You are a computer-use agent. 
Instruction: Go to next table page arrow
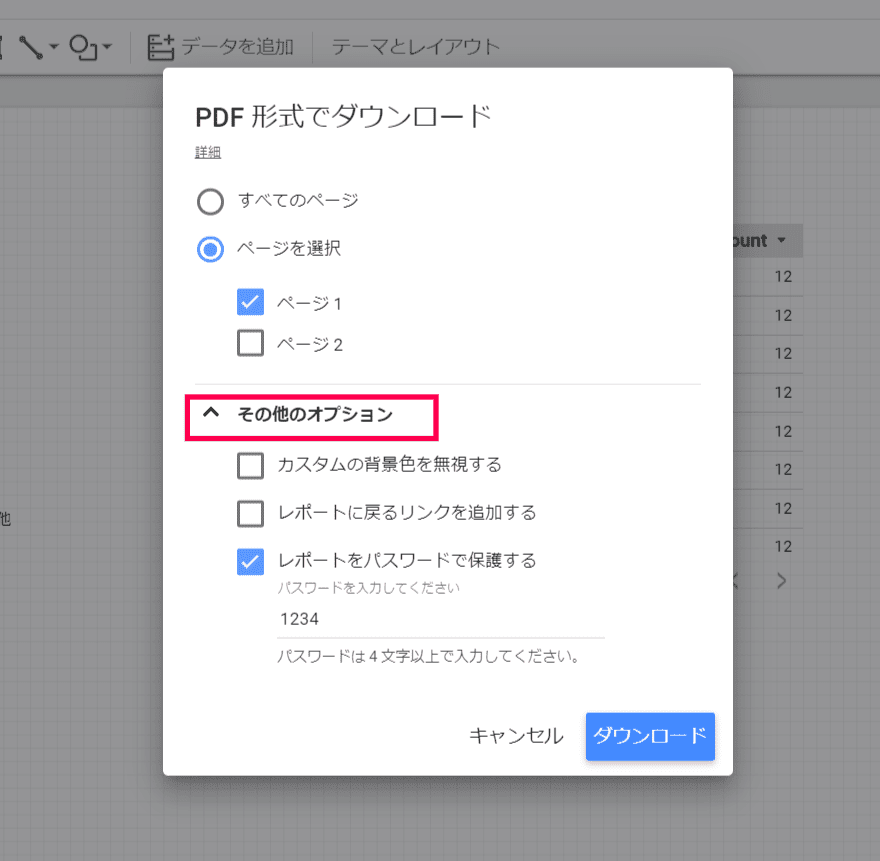(781, 581)
